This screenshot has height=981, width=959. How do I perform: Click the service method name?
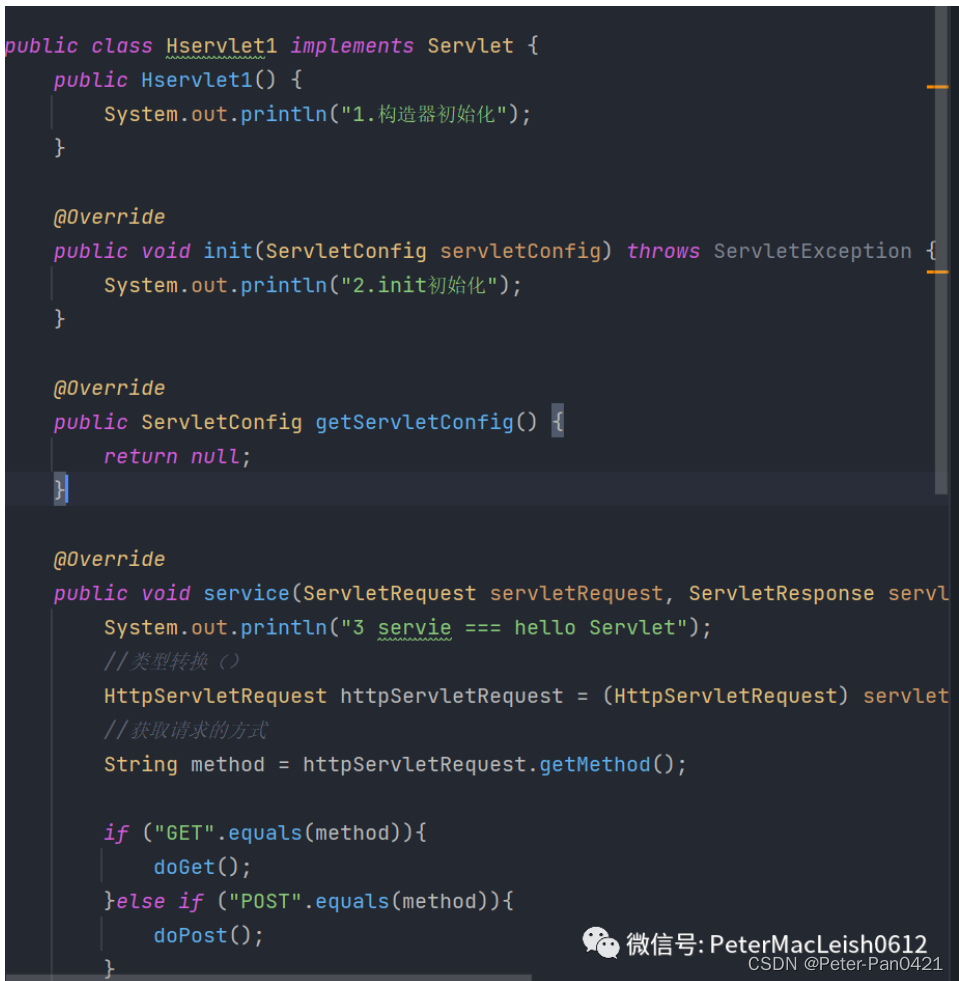(x=246, y=593)
